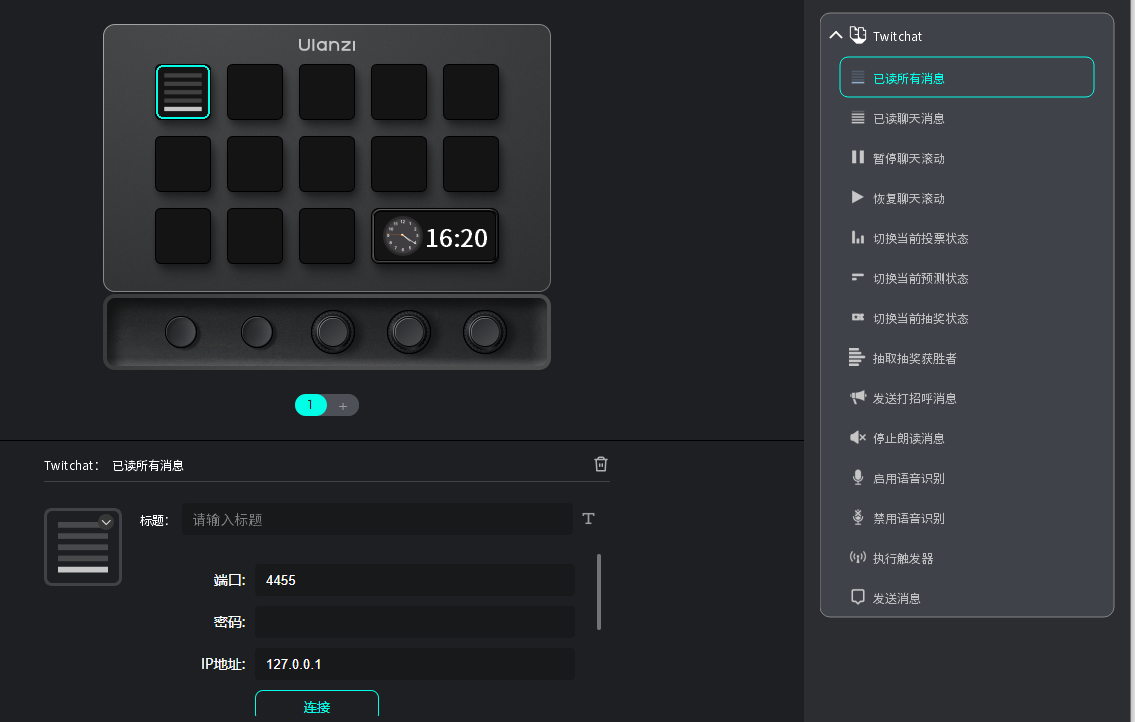Click the 密码 password field

(414, 622)
